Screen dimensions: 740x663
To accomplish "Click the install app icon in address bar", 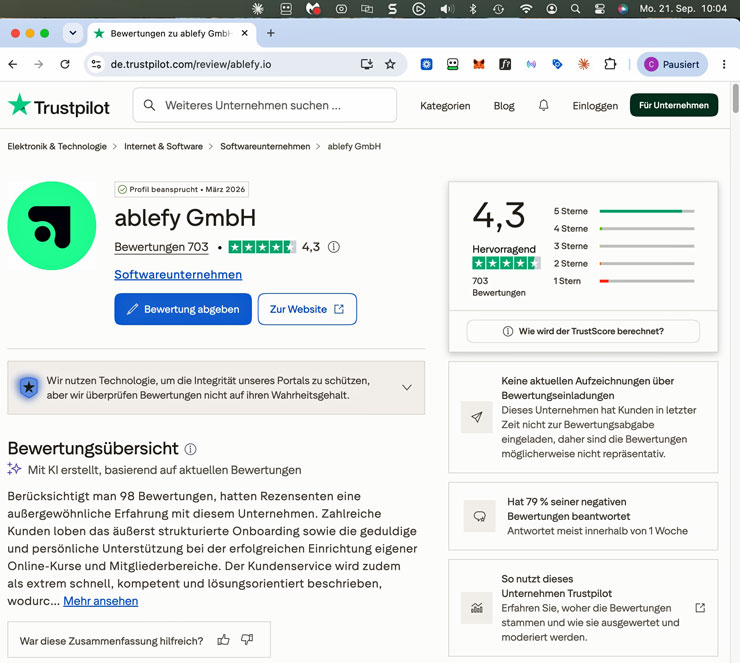I will coord(367,64).
